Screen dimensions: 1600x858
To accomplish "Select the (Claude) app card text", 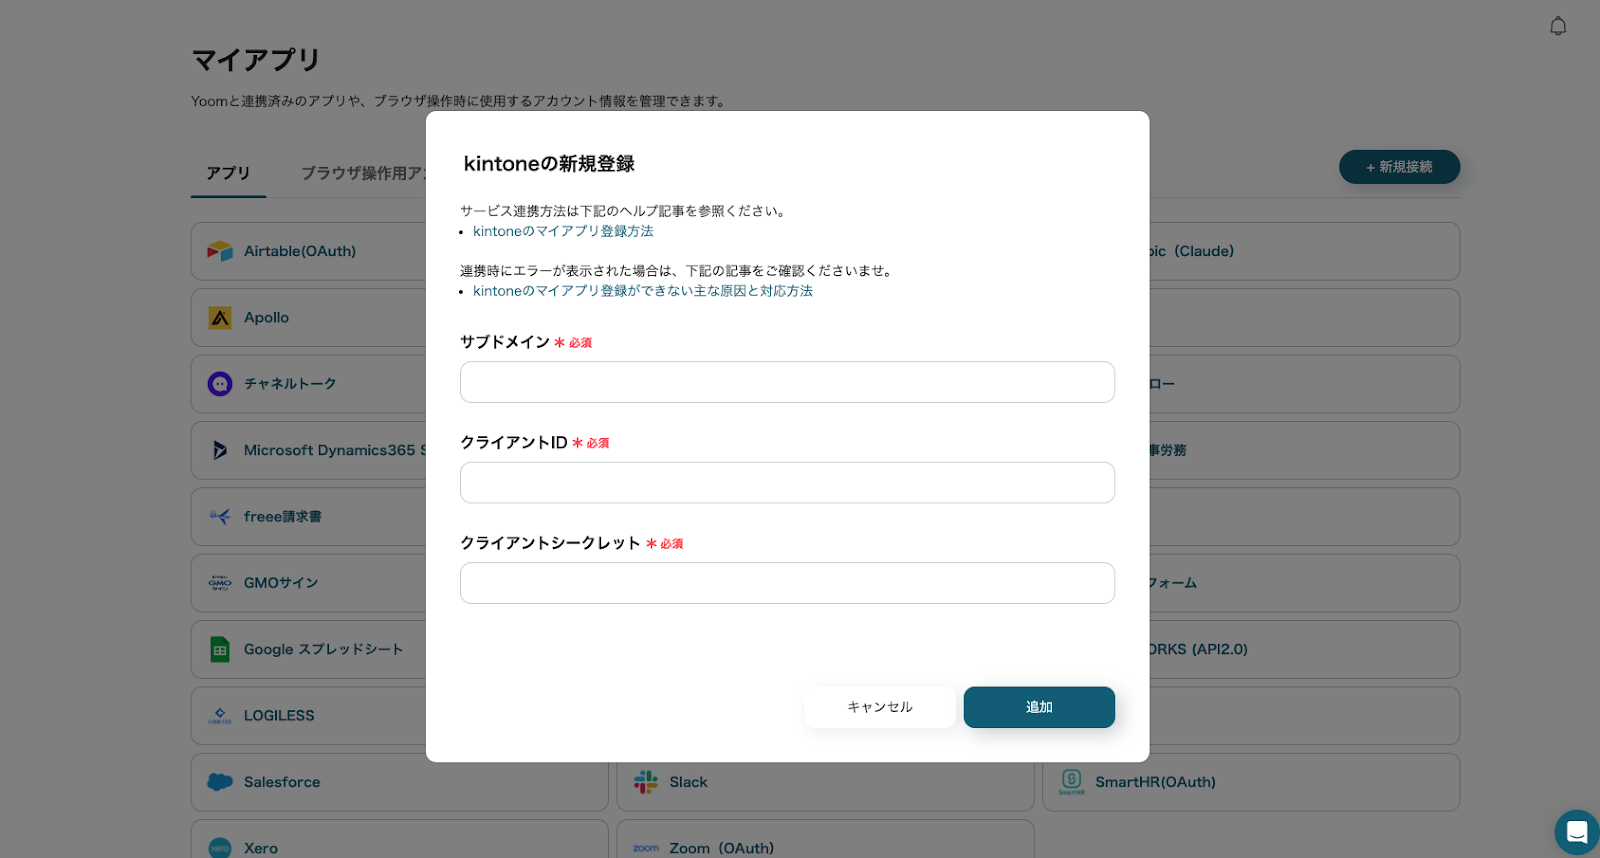I will click(1191, 251).
